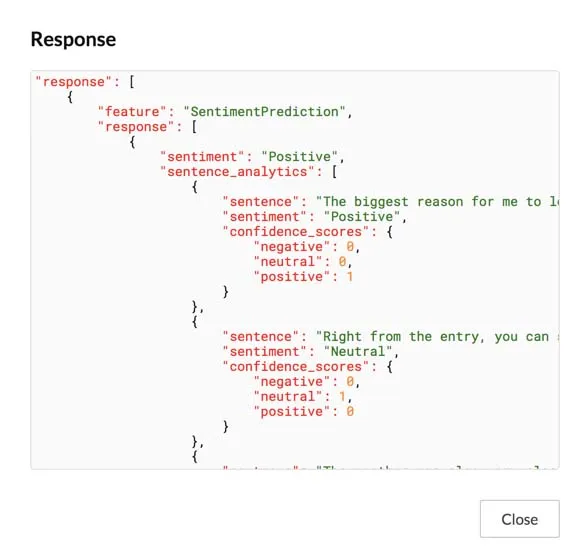588x558 pixels.
Task: Select the "Neutral" sentiment value
Action: tap(357, 352)
